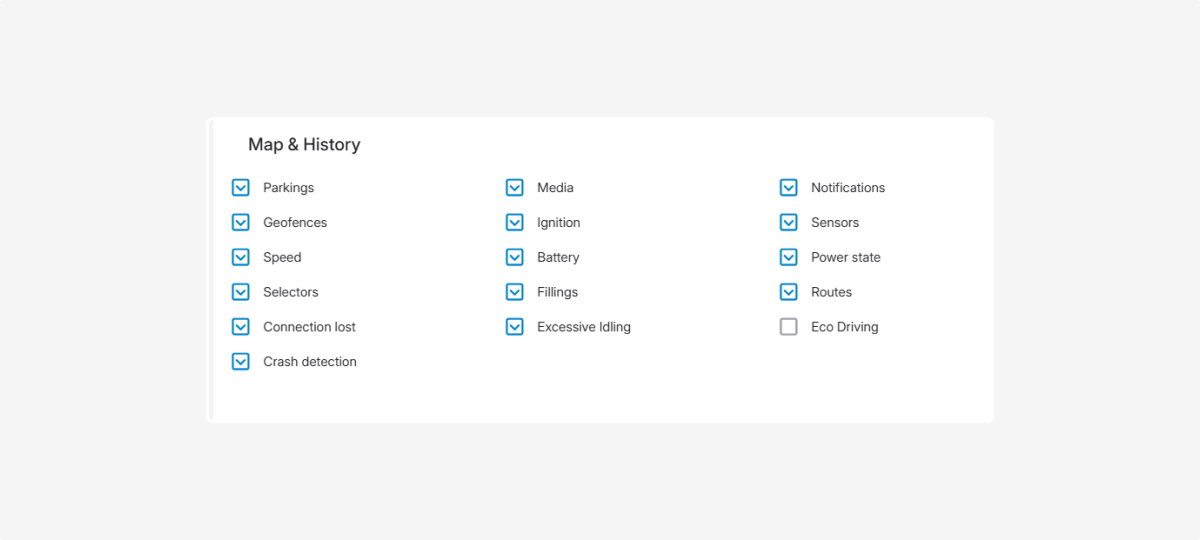This screenshot has width=1200, height=540.
Task: Uncheck Excessive Idling checkbox
Action: tap(514, 327)
